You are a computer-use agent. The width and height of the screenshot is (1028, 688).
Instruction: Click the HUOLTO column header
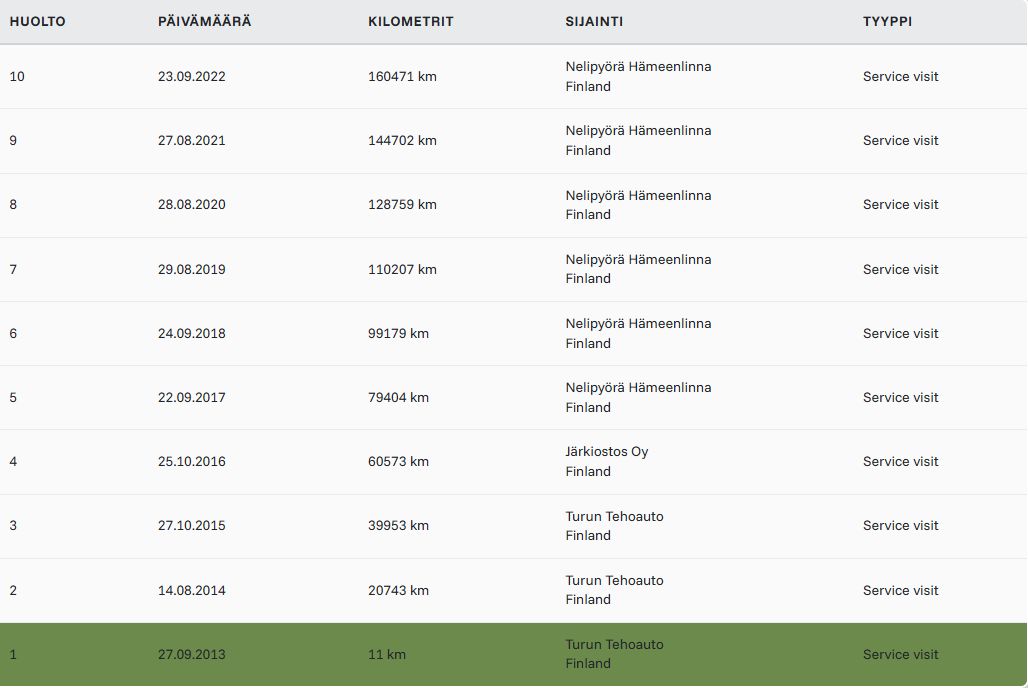37,21
